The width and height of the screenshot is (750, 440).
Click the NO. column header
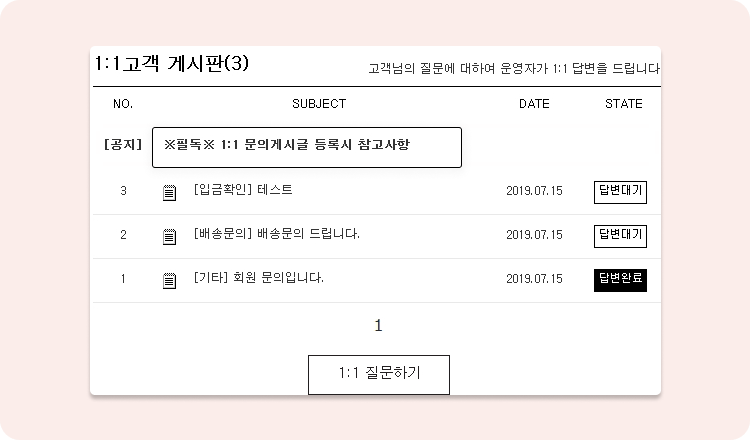(x=123, y=104)
